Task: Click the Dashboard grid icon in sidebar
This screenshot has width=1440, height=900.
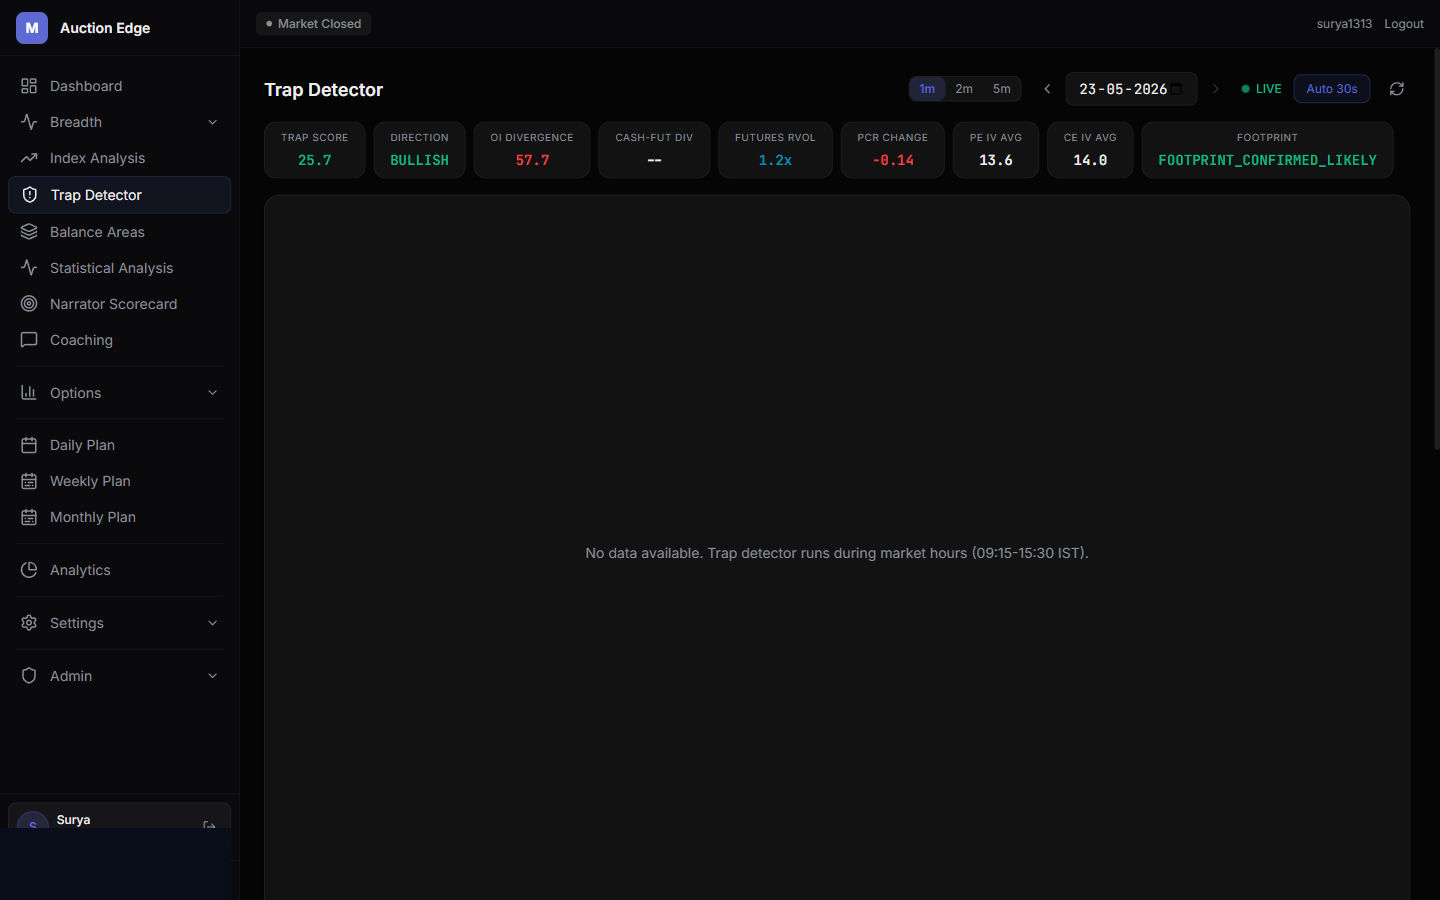Action: (x=29, y=86)
